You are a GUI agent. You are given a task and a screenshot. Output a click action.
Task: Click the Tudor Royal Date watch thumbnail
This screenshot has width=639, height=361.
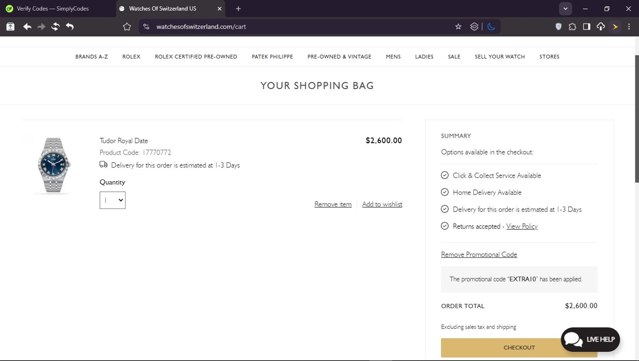pyautogui.click(x=54, y=165)
